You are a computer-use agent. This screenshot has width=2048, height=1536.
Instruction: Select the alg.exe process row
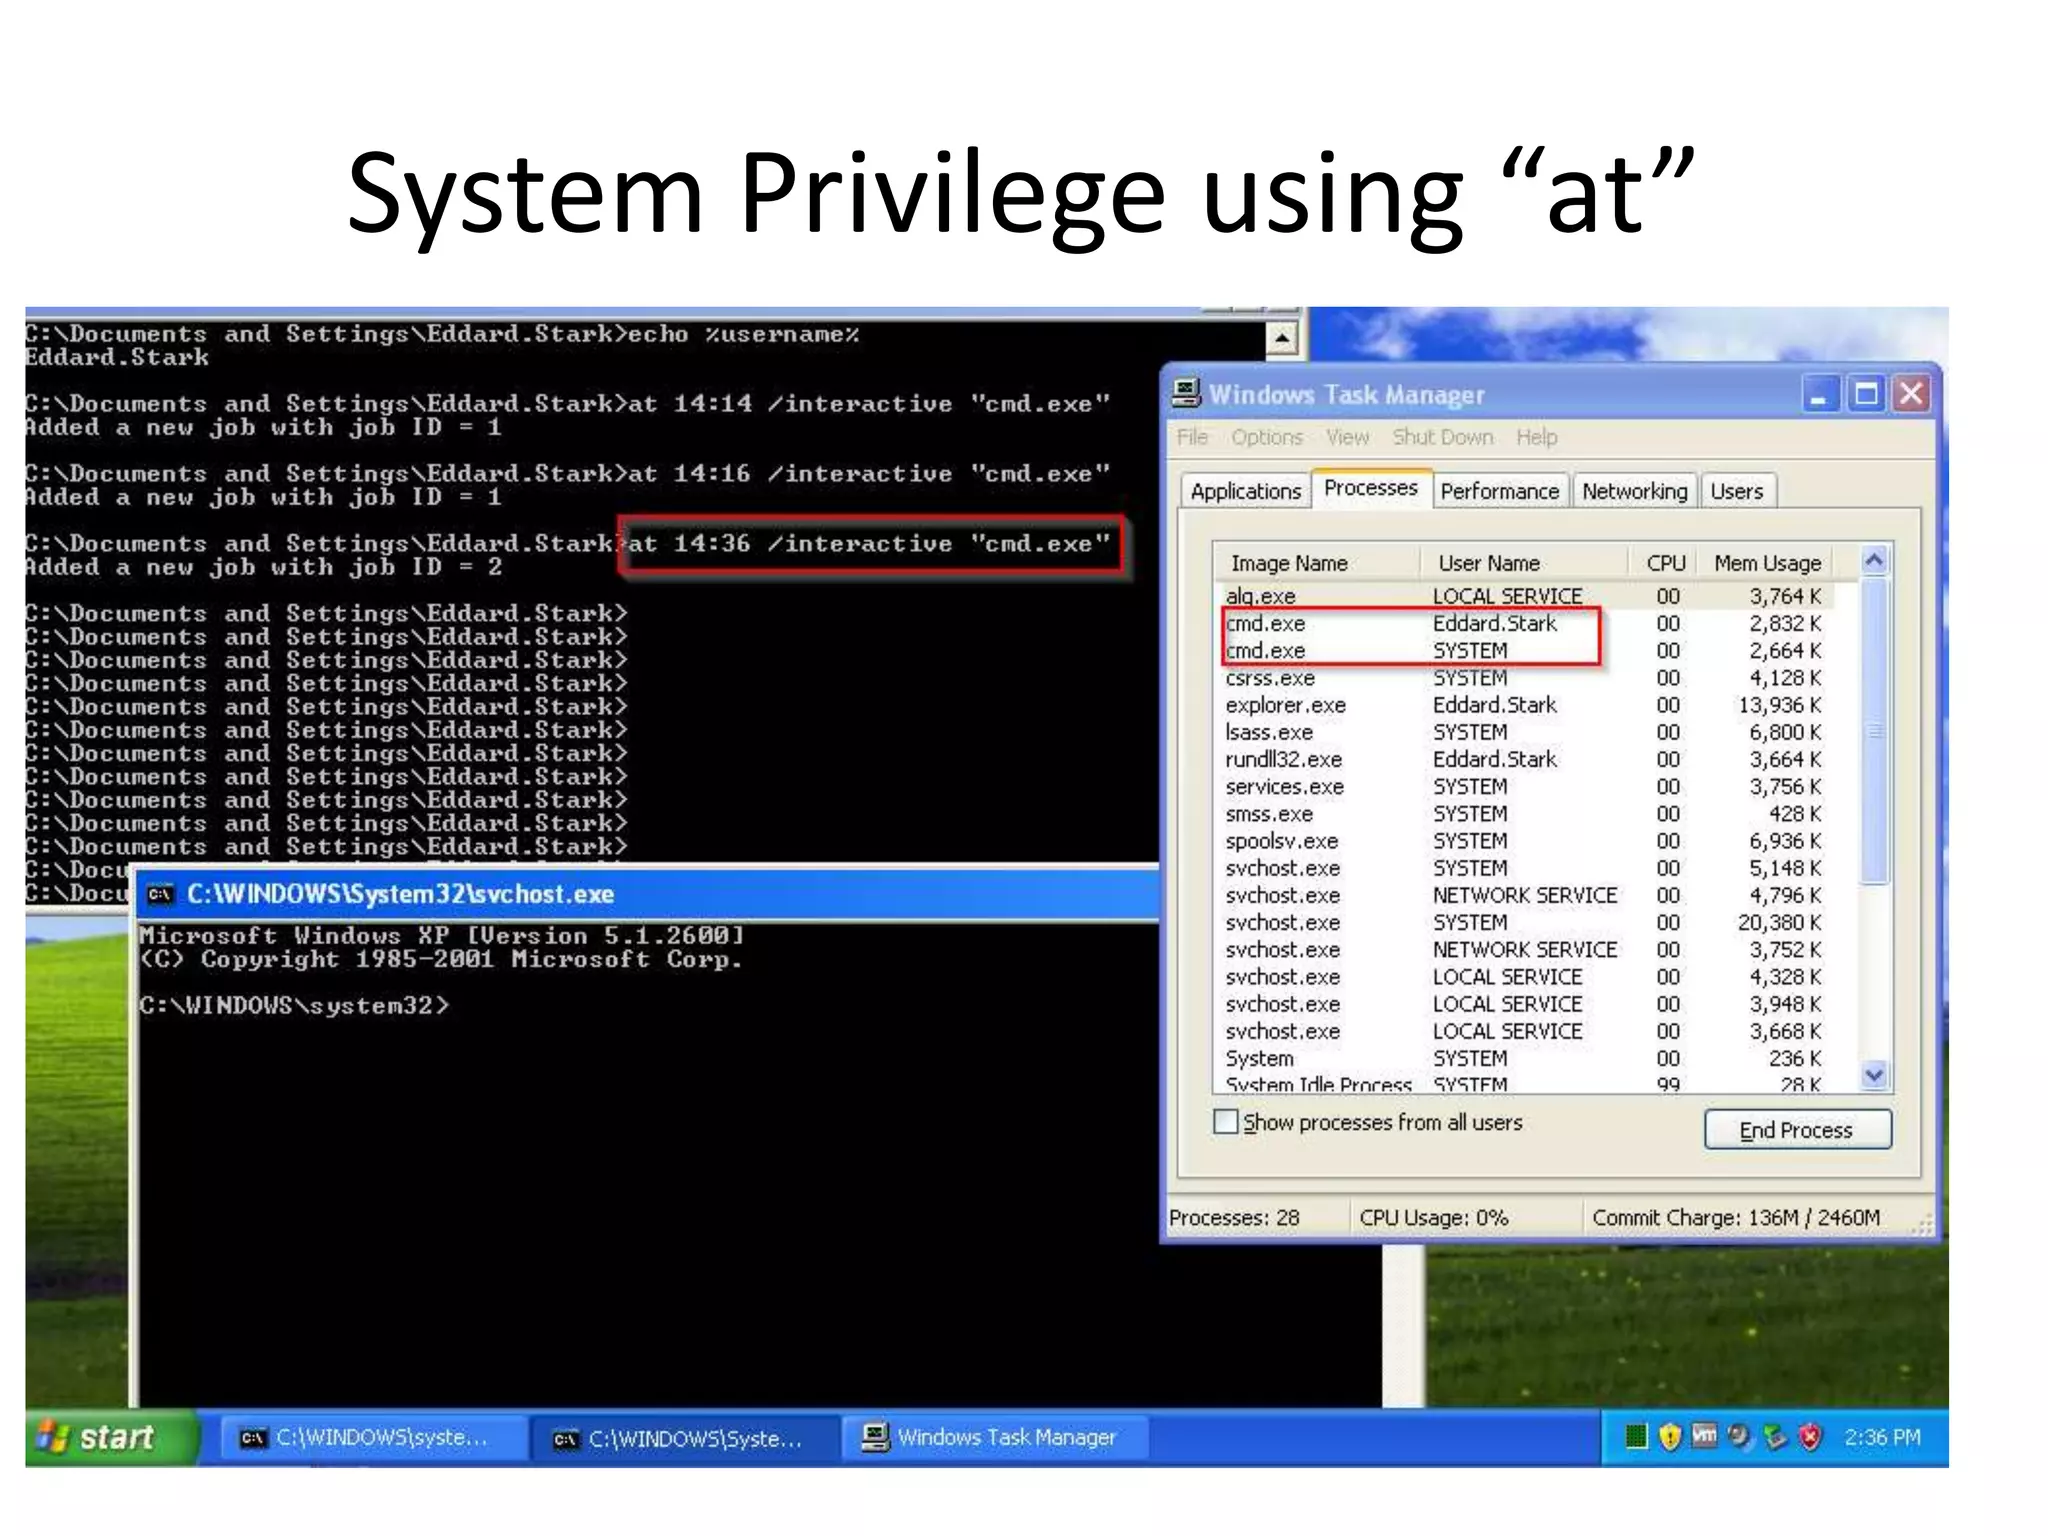pos(1527,596)
